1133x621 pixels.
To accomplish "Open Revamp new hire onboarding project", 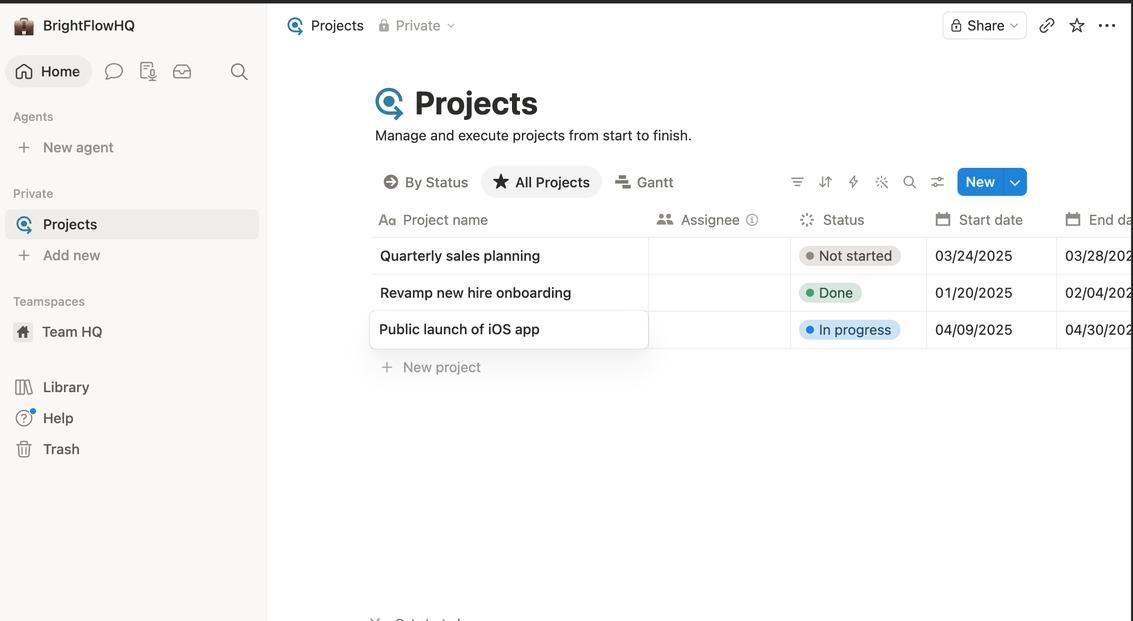I will click(475, 293).
